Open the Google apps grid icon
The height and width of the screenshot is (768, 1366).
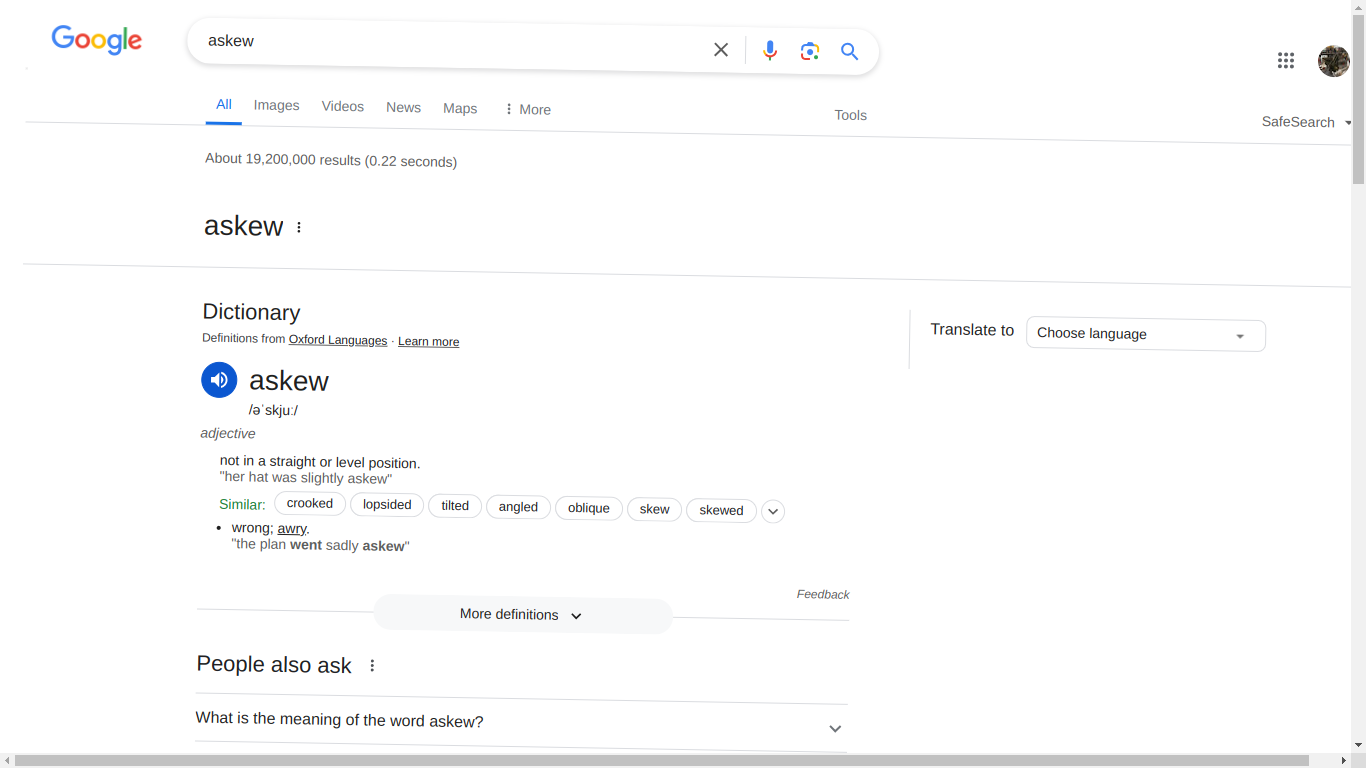tap(1286, 61)
